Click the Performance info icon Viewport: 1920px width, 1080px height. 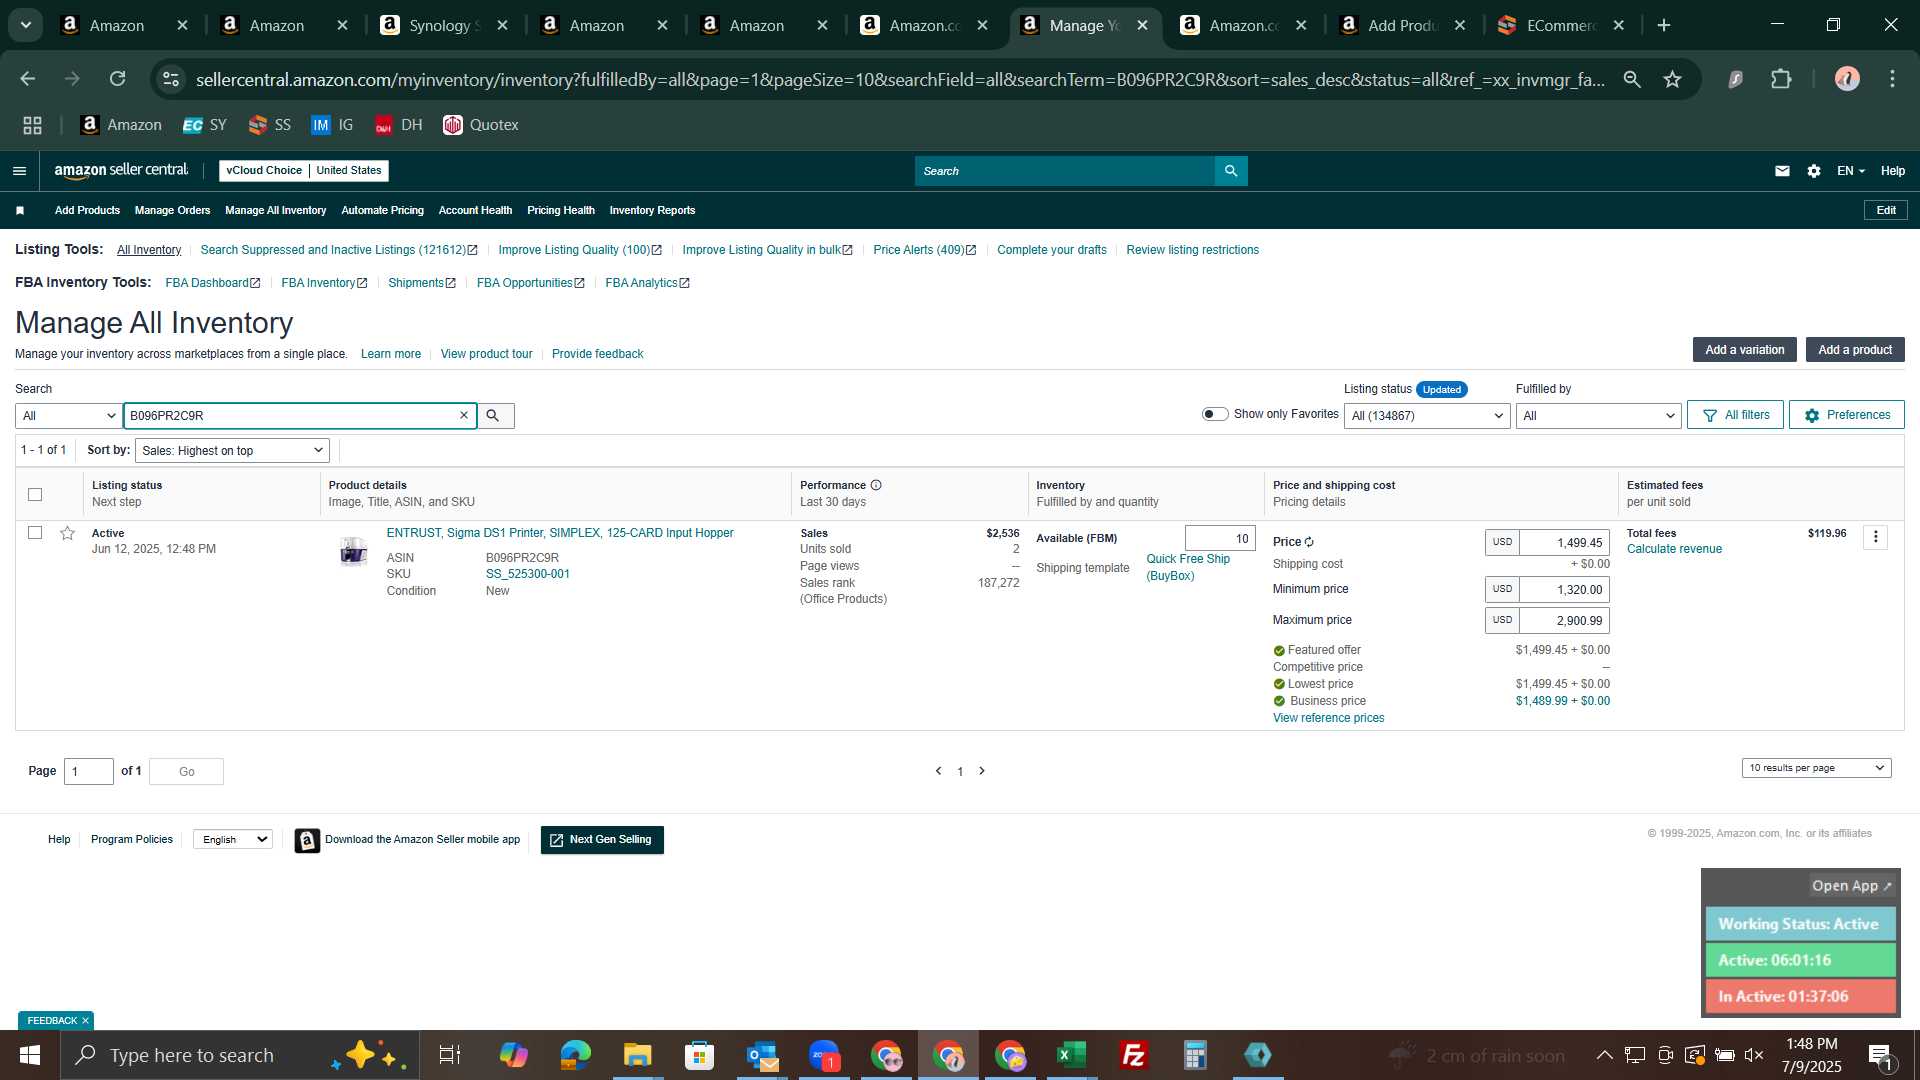[876, 485]
